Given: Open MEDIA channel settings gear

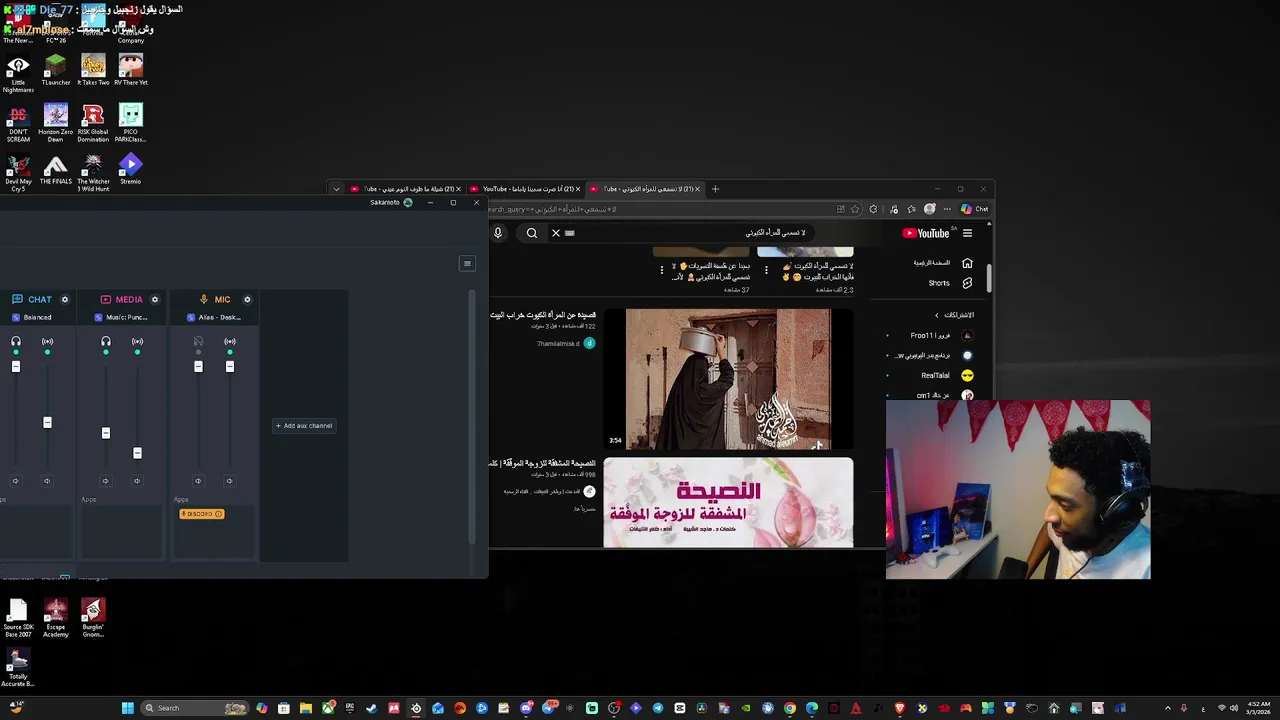Looking at the screenshot, I should (154, 299).
